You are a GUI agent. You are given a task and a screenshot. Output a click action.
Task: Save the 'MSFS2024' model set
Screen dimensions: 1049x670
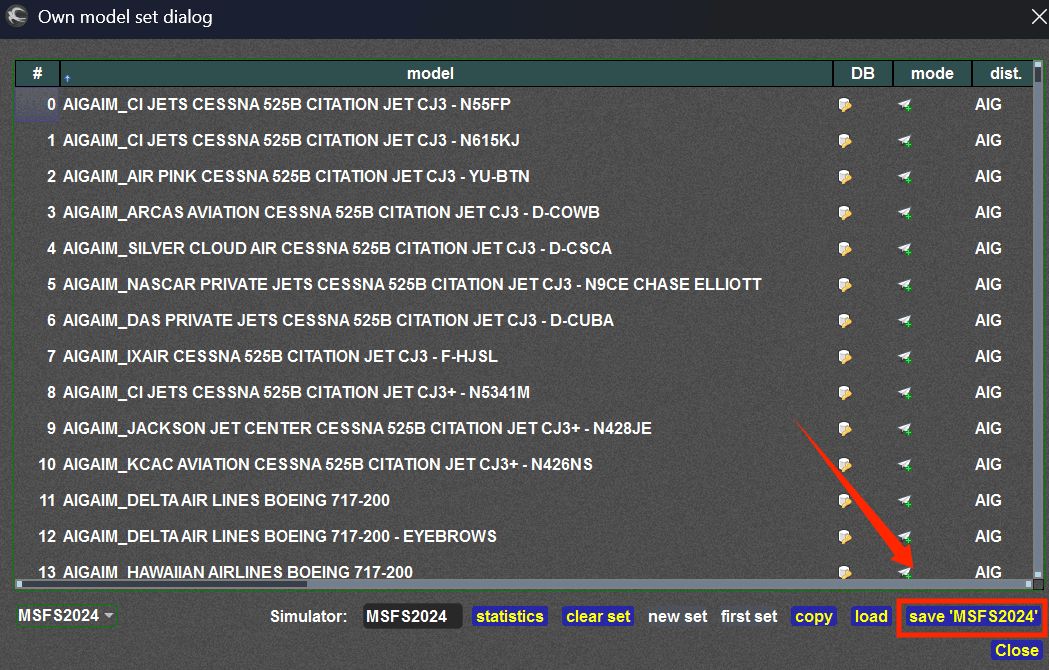(973, 616)
